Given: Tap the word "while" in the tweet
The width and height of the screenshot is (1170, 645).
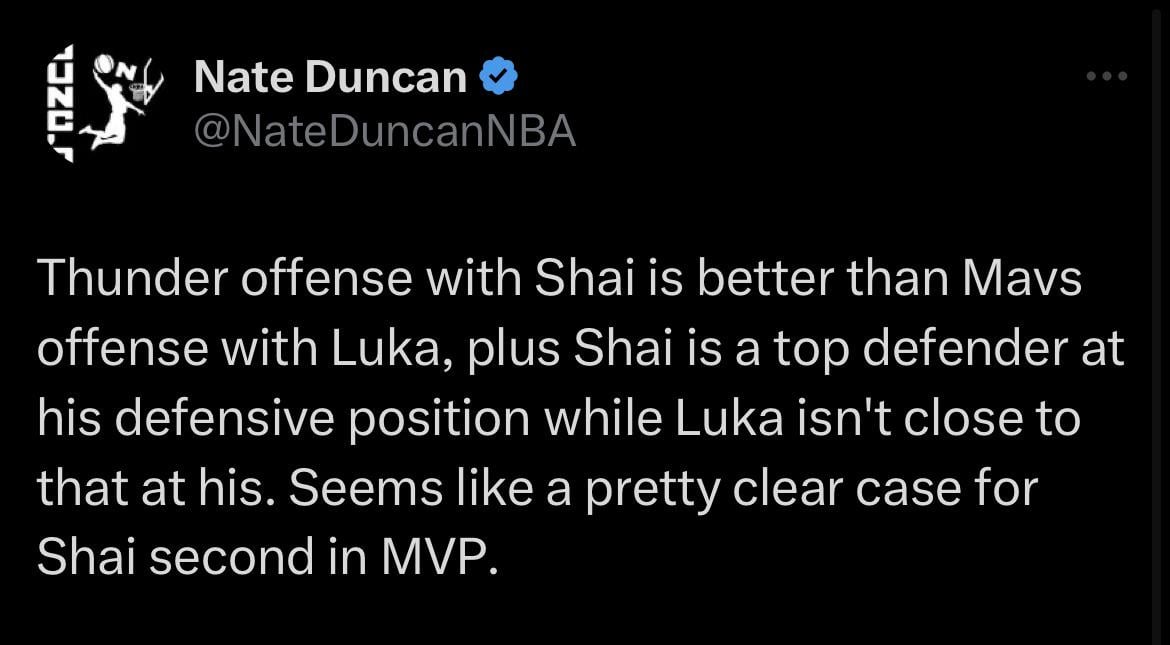Looking at the screenshot, I should click(603, 420).
